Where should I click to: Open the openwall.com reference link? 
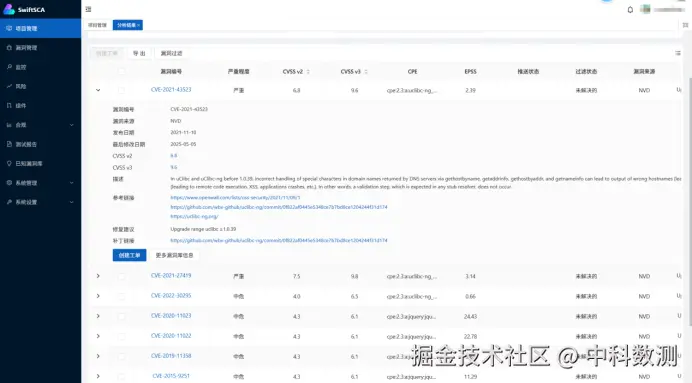235,198
